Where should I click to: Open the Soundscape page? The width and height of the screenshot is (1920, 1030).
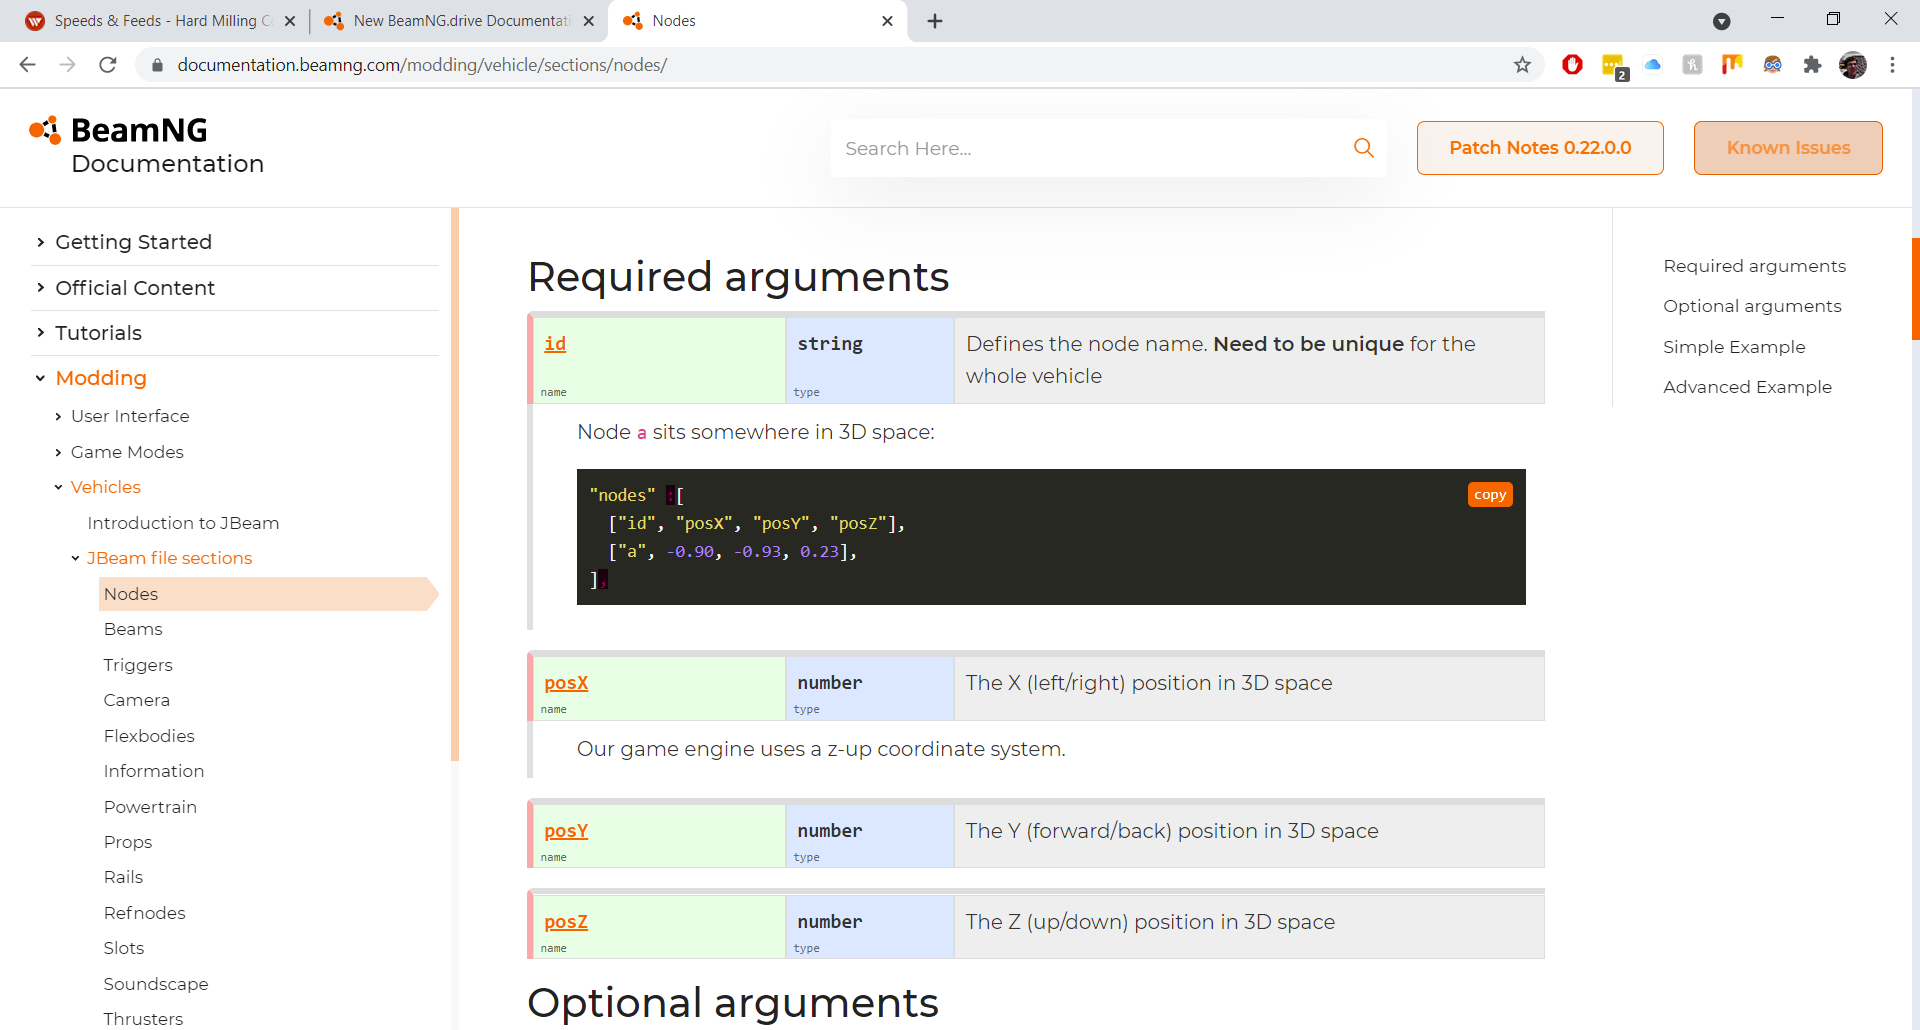(156, 984)
